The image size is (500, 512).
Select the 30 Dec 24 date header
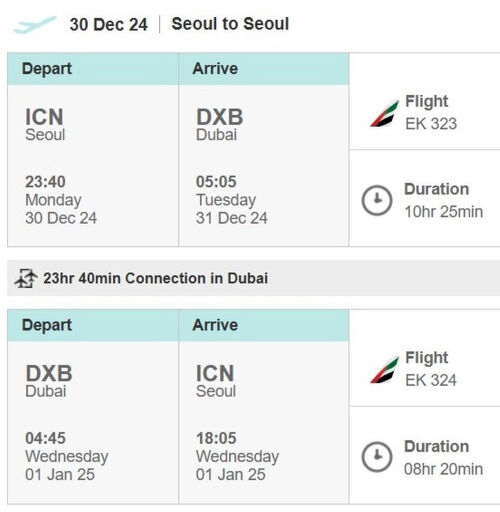coord(108,25)
